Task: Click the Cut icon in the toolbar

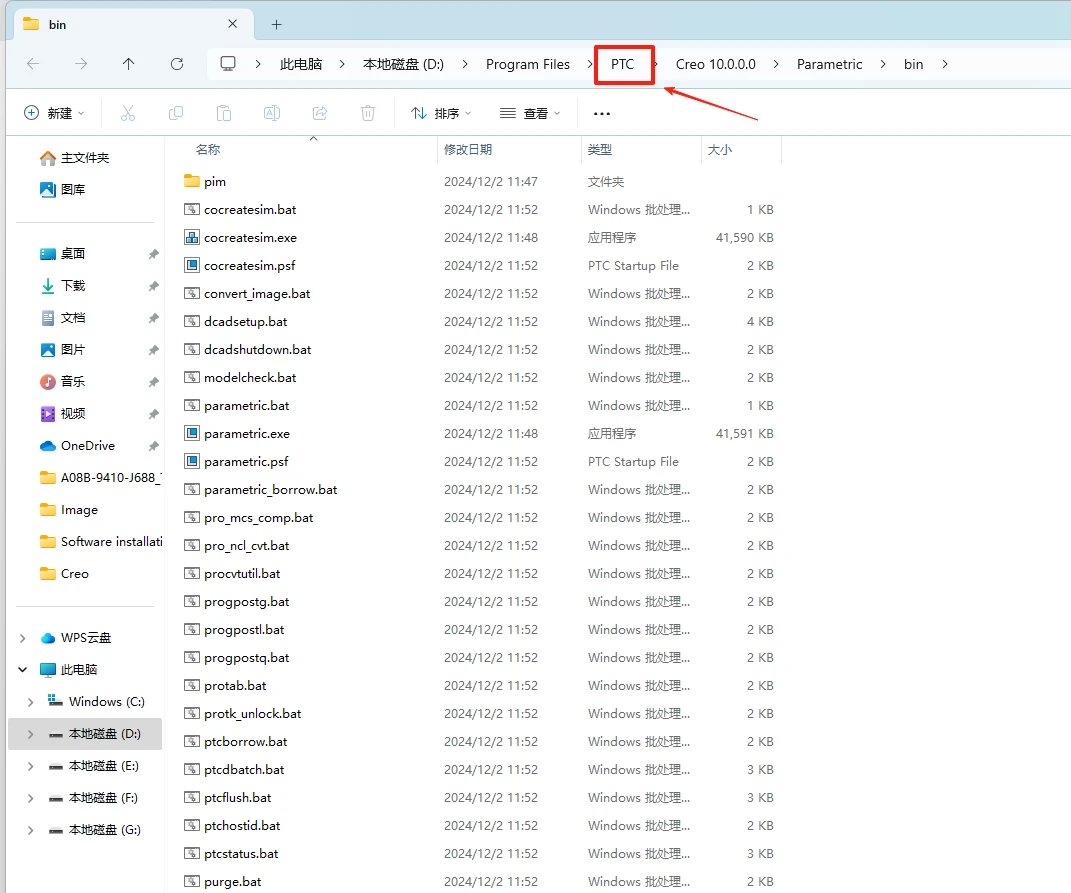Action: [127, 112]
